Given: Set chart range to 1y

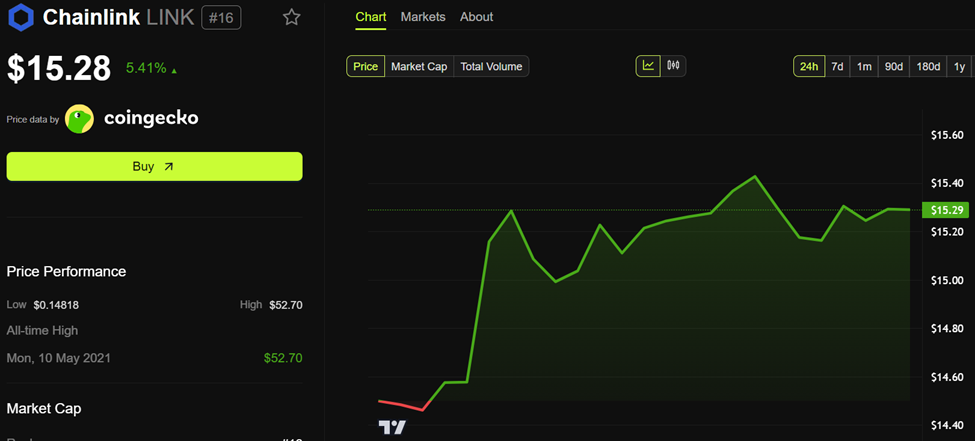Looking at the screenshot, I should click(959, 66).
